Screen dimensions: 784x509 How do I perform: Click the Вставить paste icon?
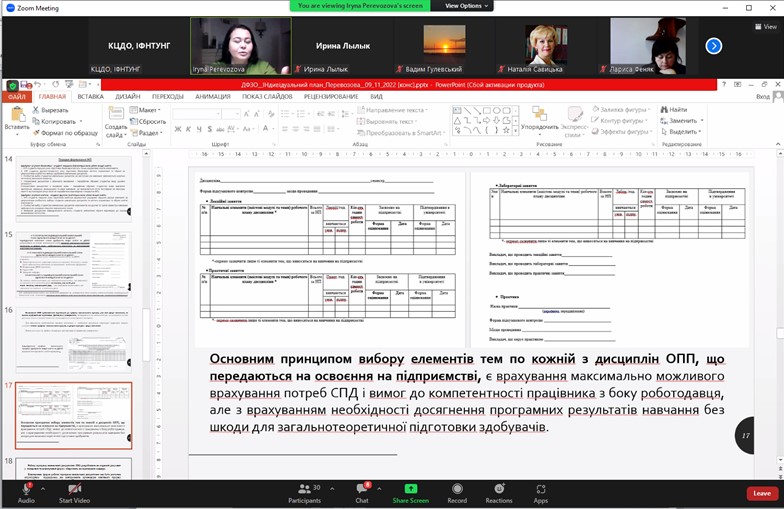click(x=16, y=117)
